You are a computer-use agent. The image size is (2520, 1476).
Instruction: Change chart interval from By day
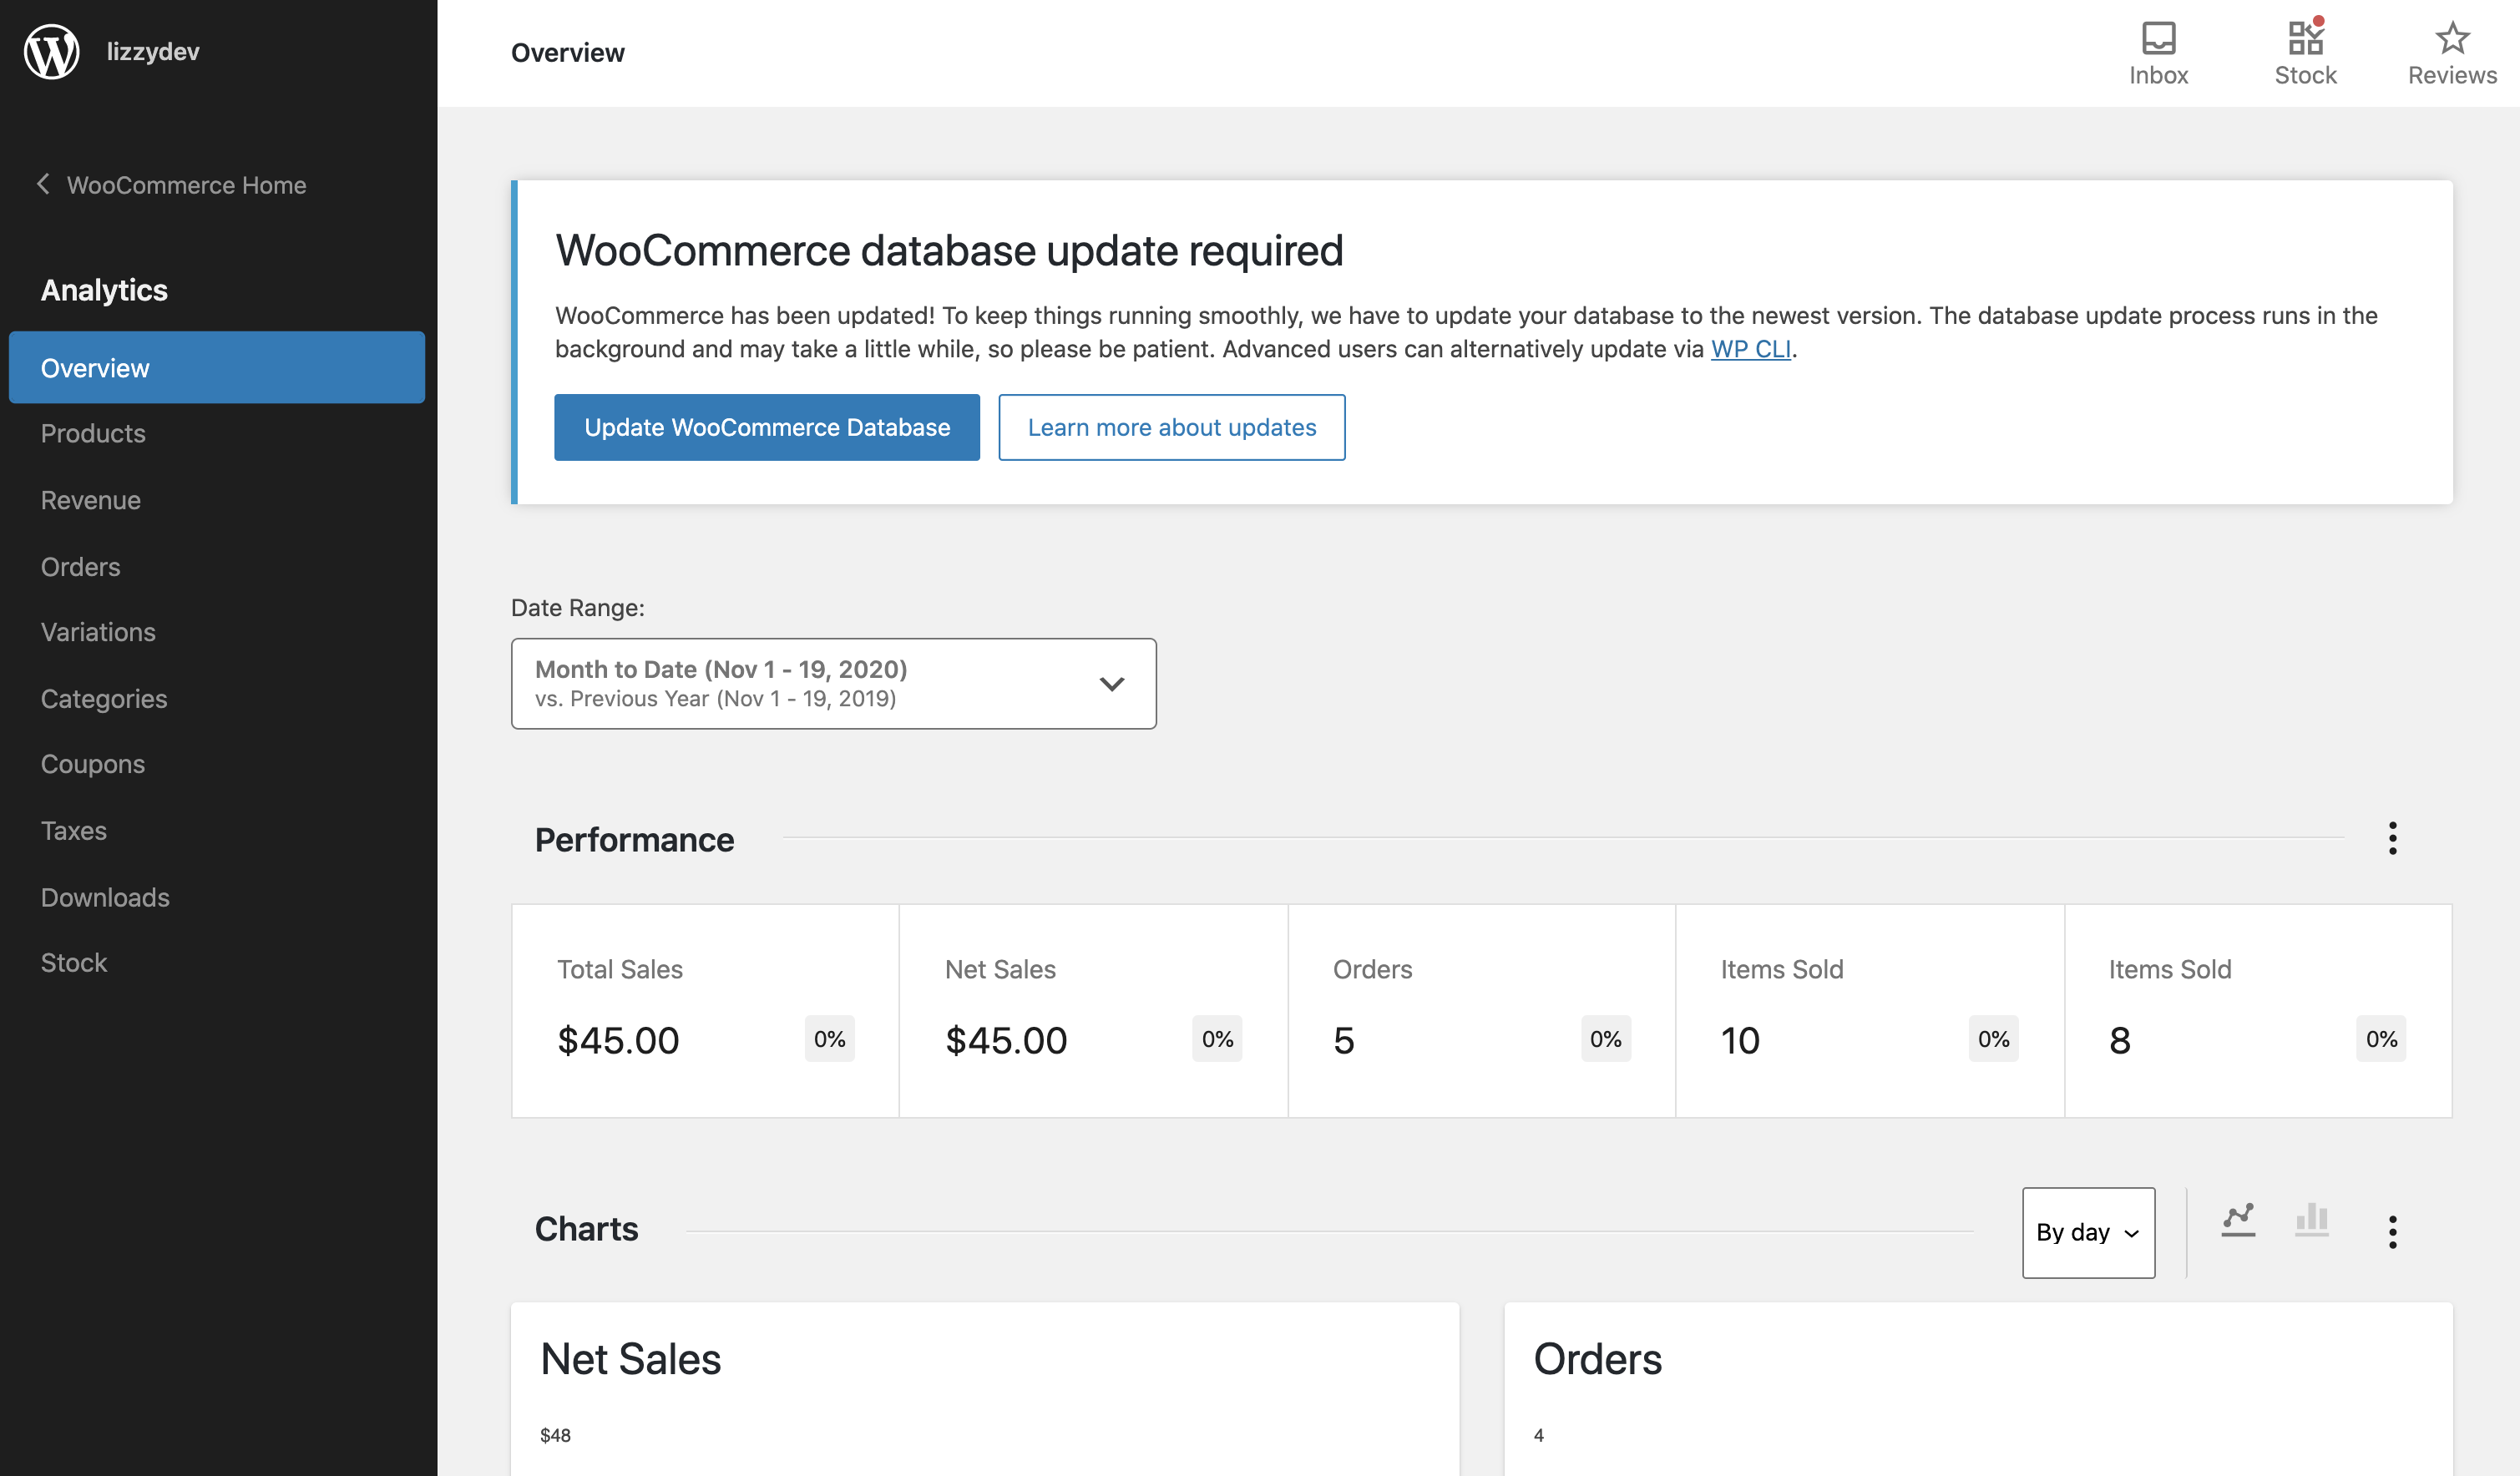click(x=2088, y=1232)
